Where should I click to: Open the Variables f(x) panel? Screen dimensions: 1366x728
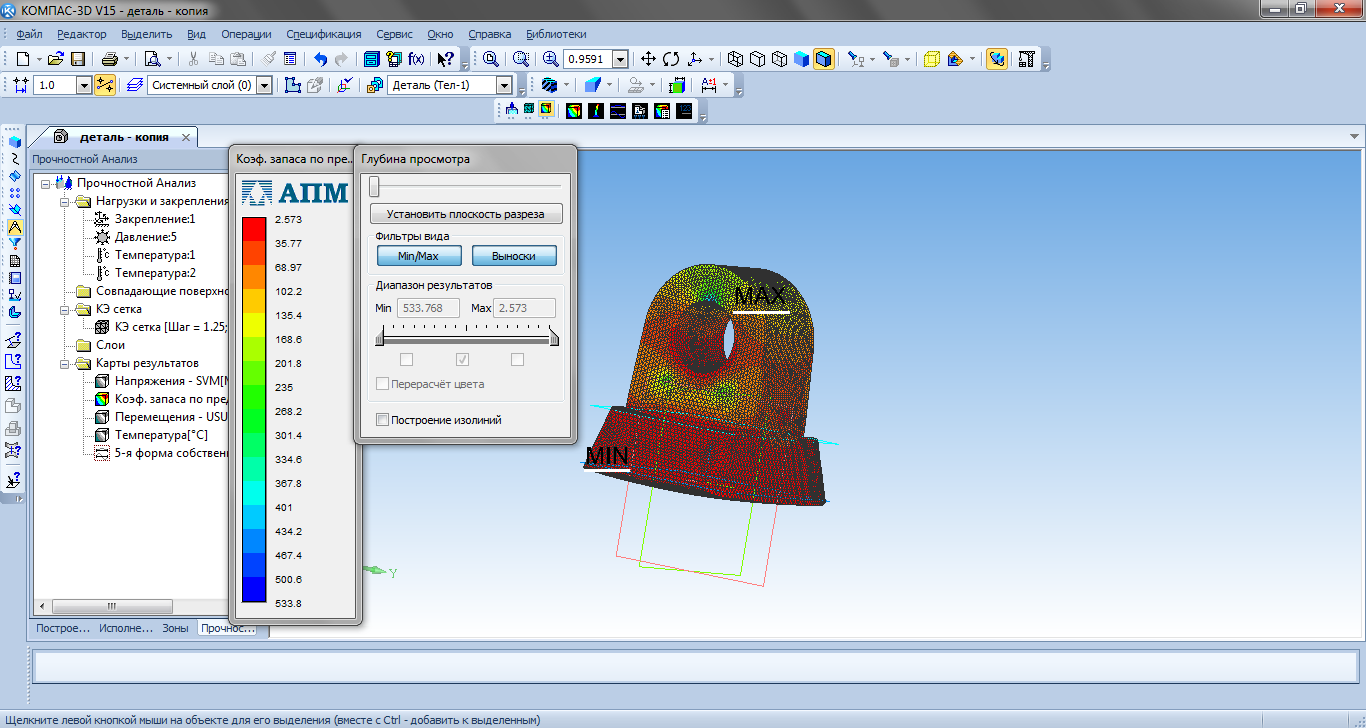(x=416, y=59)
